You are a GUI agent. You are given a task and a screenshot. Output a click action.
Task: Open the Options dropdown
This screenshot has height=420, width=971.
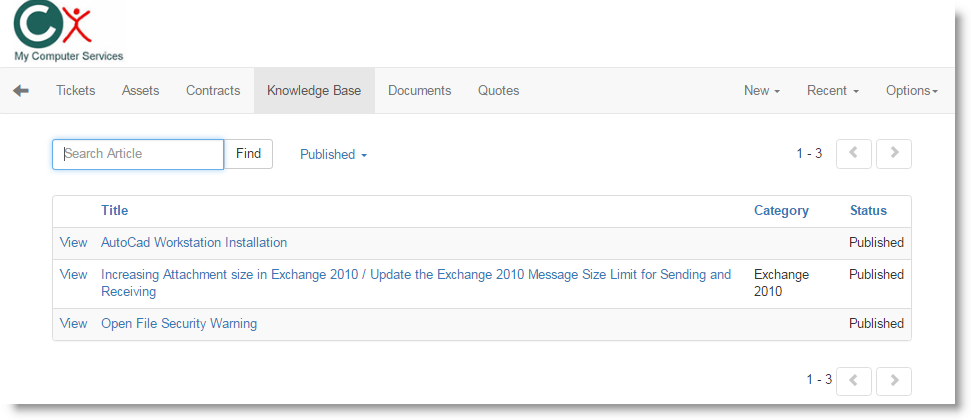[911, 91]
